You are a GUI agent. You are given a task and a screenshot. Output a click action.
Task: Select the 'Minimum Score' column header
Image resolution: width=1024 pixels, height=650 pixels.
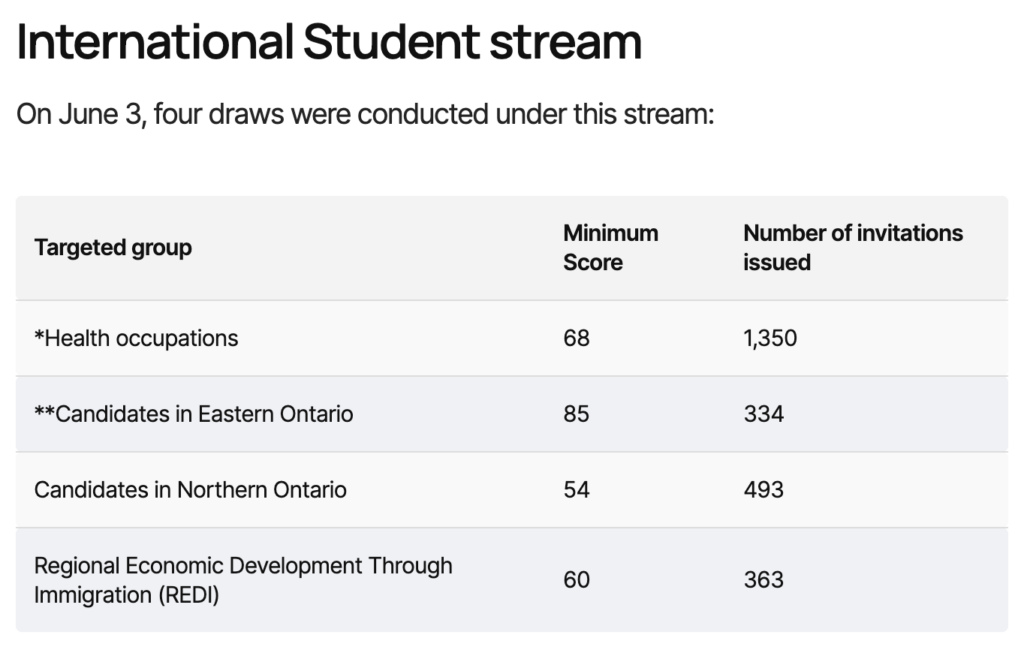click(610, 248)
